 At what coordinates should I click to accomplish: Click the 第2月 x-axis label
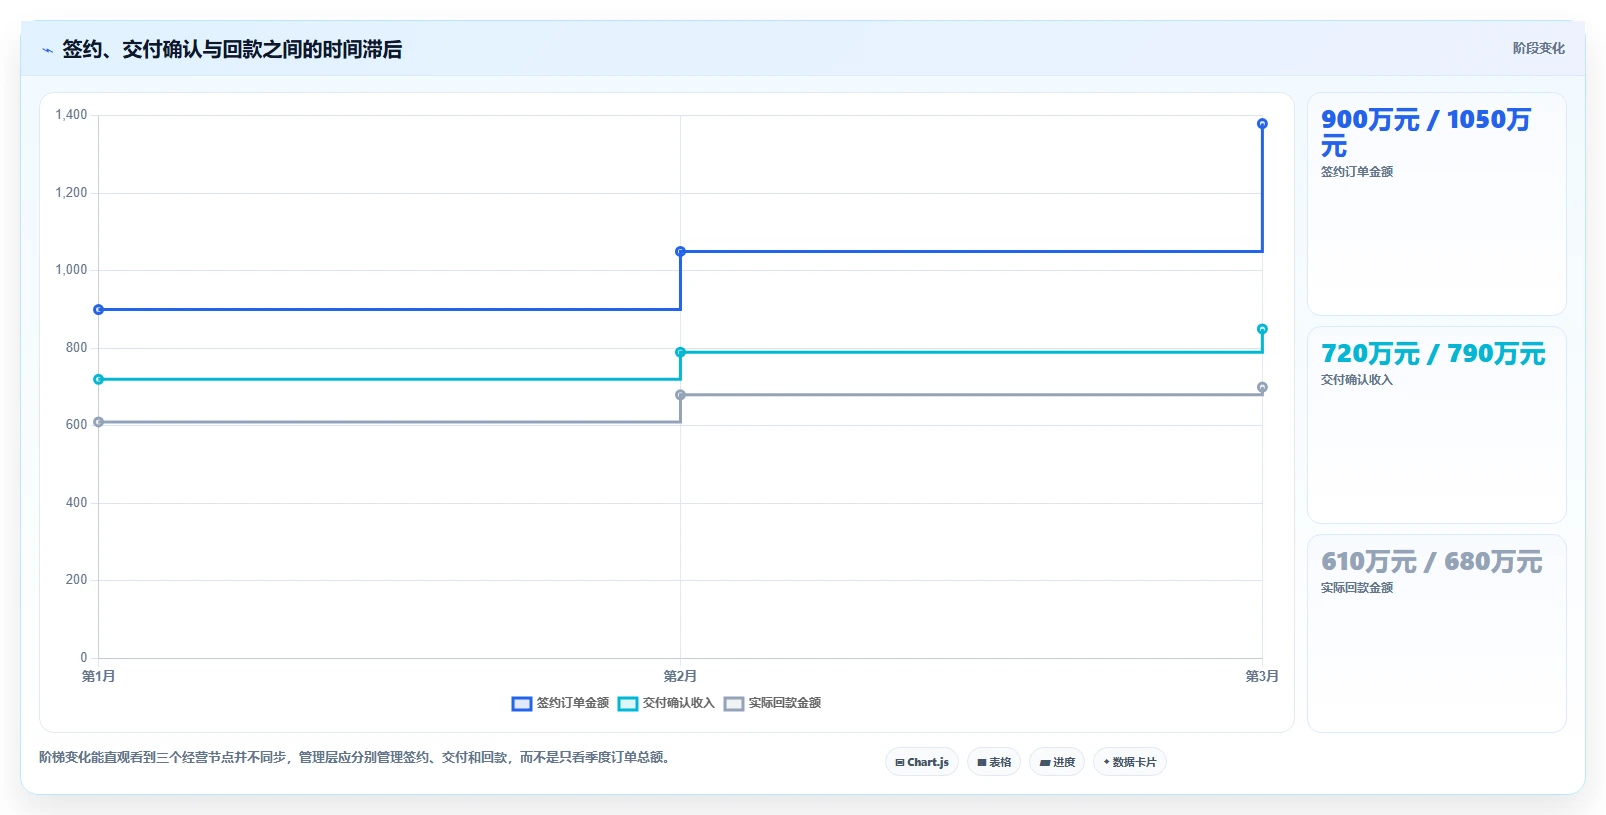pyautogui.click(x=680, y=677)
